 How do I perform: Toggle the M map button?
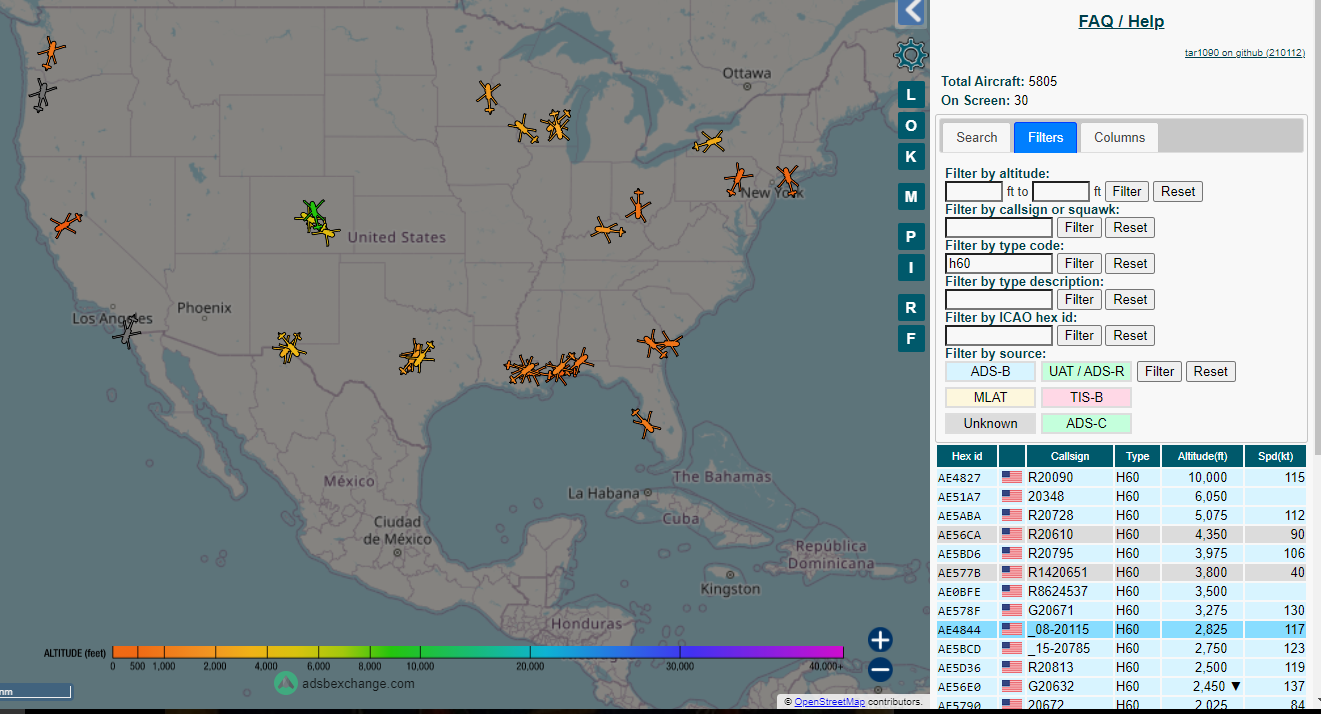click(910, 197)
